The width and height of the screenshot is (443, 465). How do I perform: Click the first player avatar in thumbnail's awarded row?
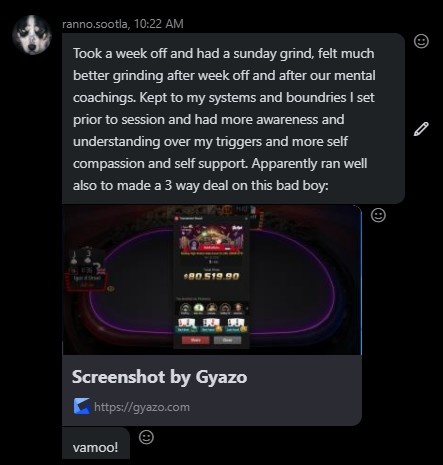(x=186, y=309)
